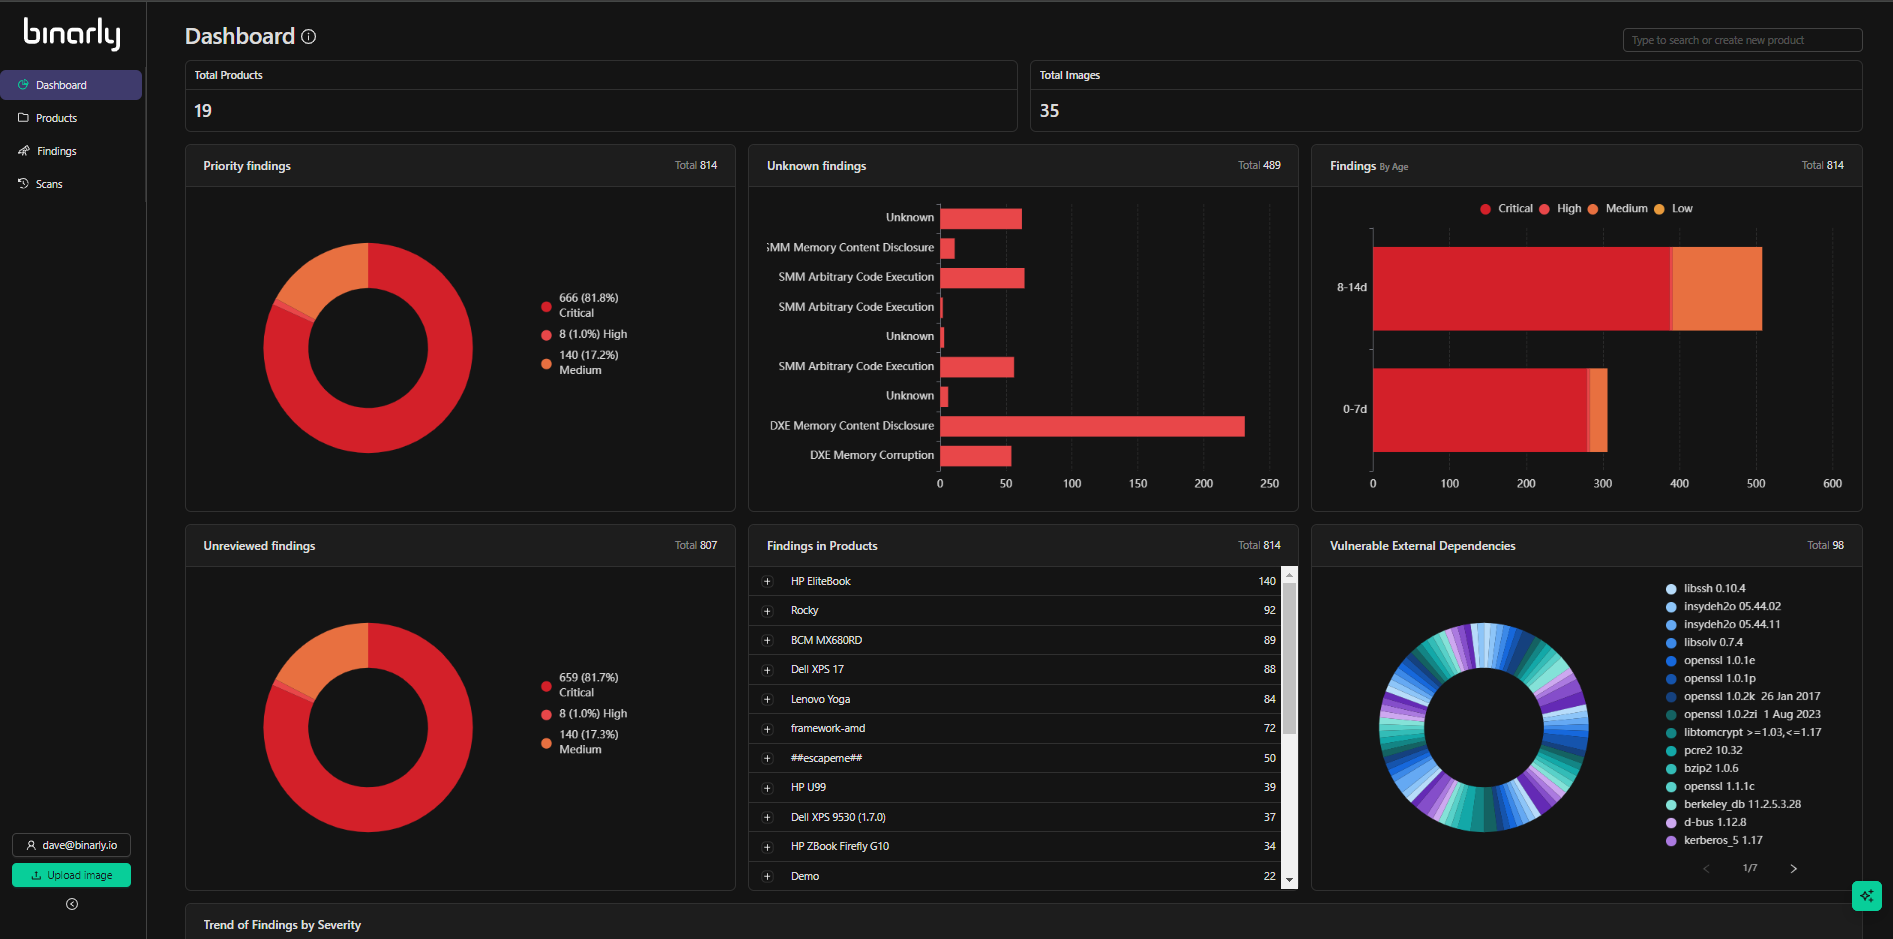Image resolution: width=1893 pixels, height=939 pixels.
Task: Toggle the Low series in Findings by Age legend
Action: 1673,209
